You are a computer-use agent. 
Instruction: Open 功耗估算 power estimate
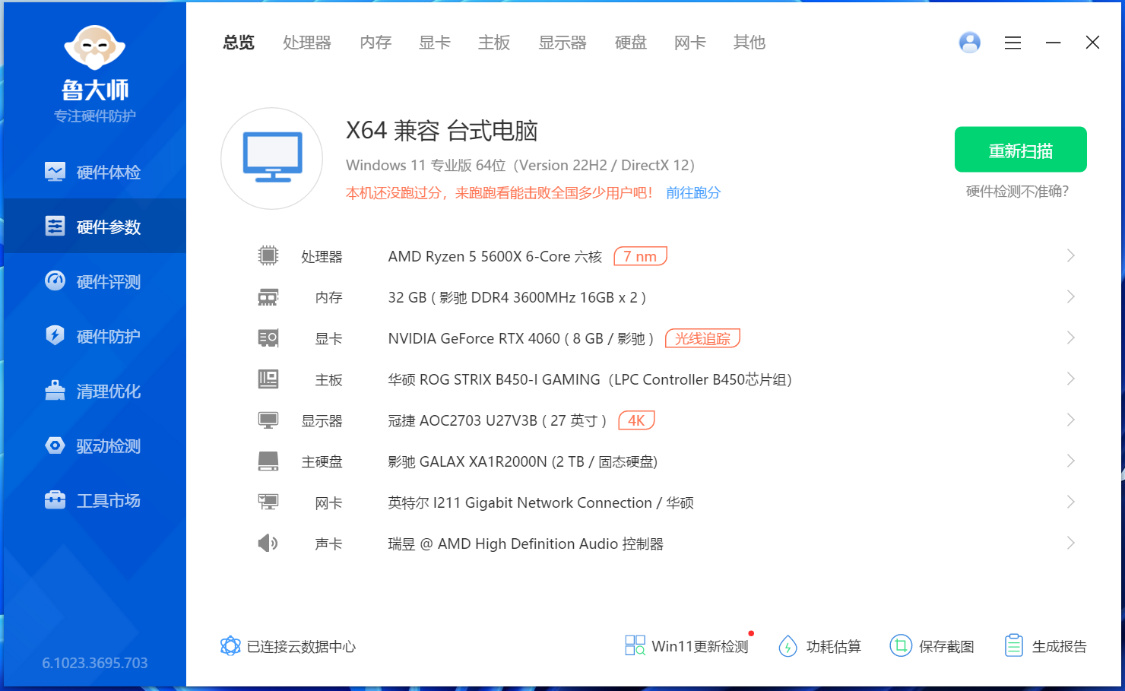[x=819, y=646]
